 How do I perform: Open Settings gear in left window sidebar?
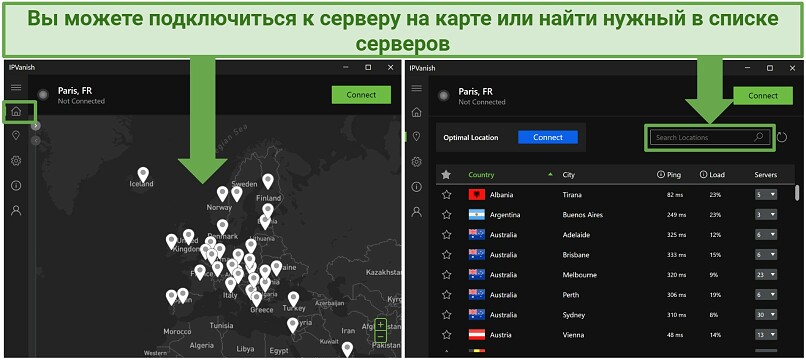pyautogui.click(x=16, y=161)
